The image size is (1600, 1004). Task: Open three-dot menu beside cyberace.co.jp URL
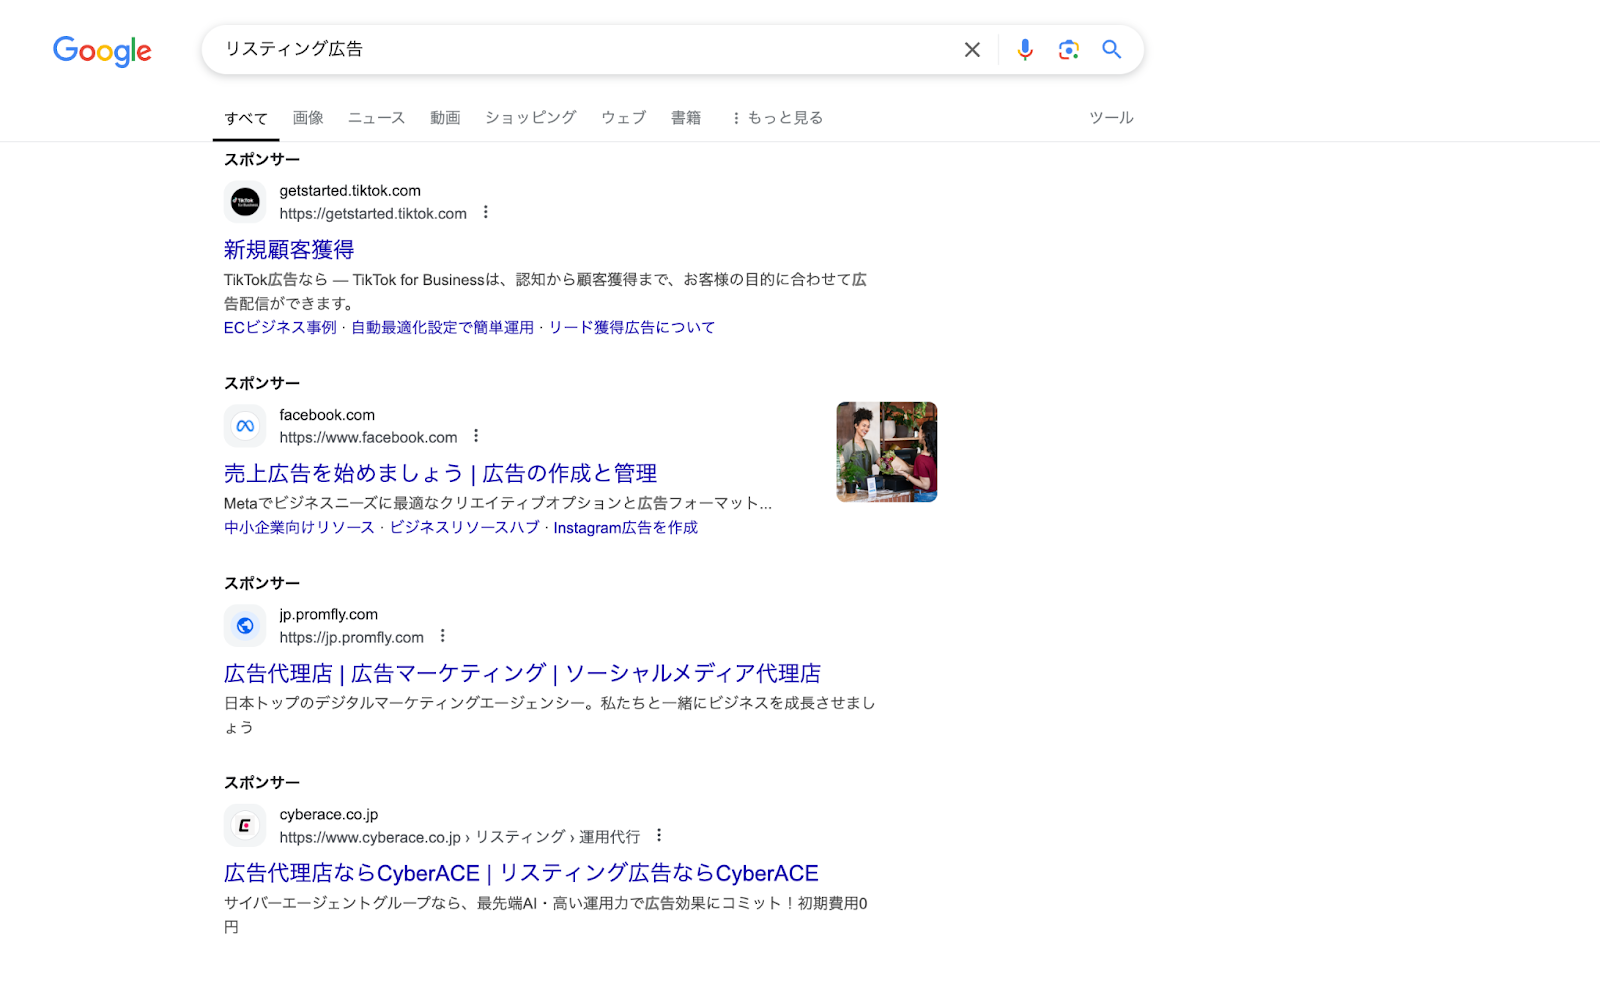[659, 836]
